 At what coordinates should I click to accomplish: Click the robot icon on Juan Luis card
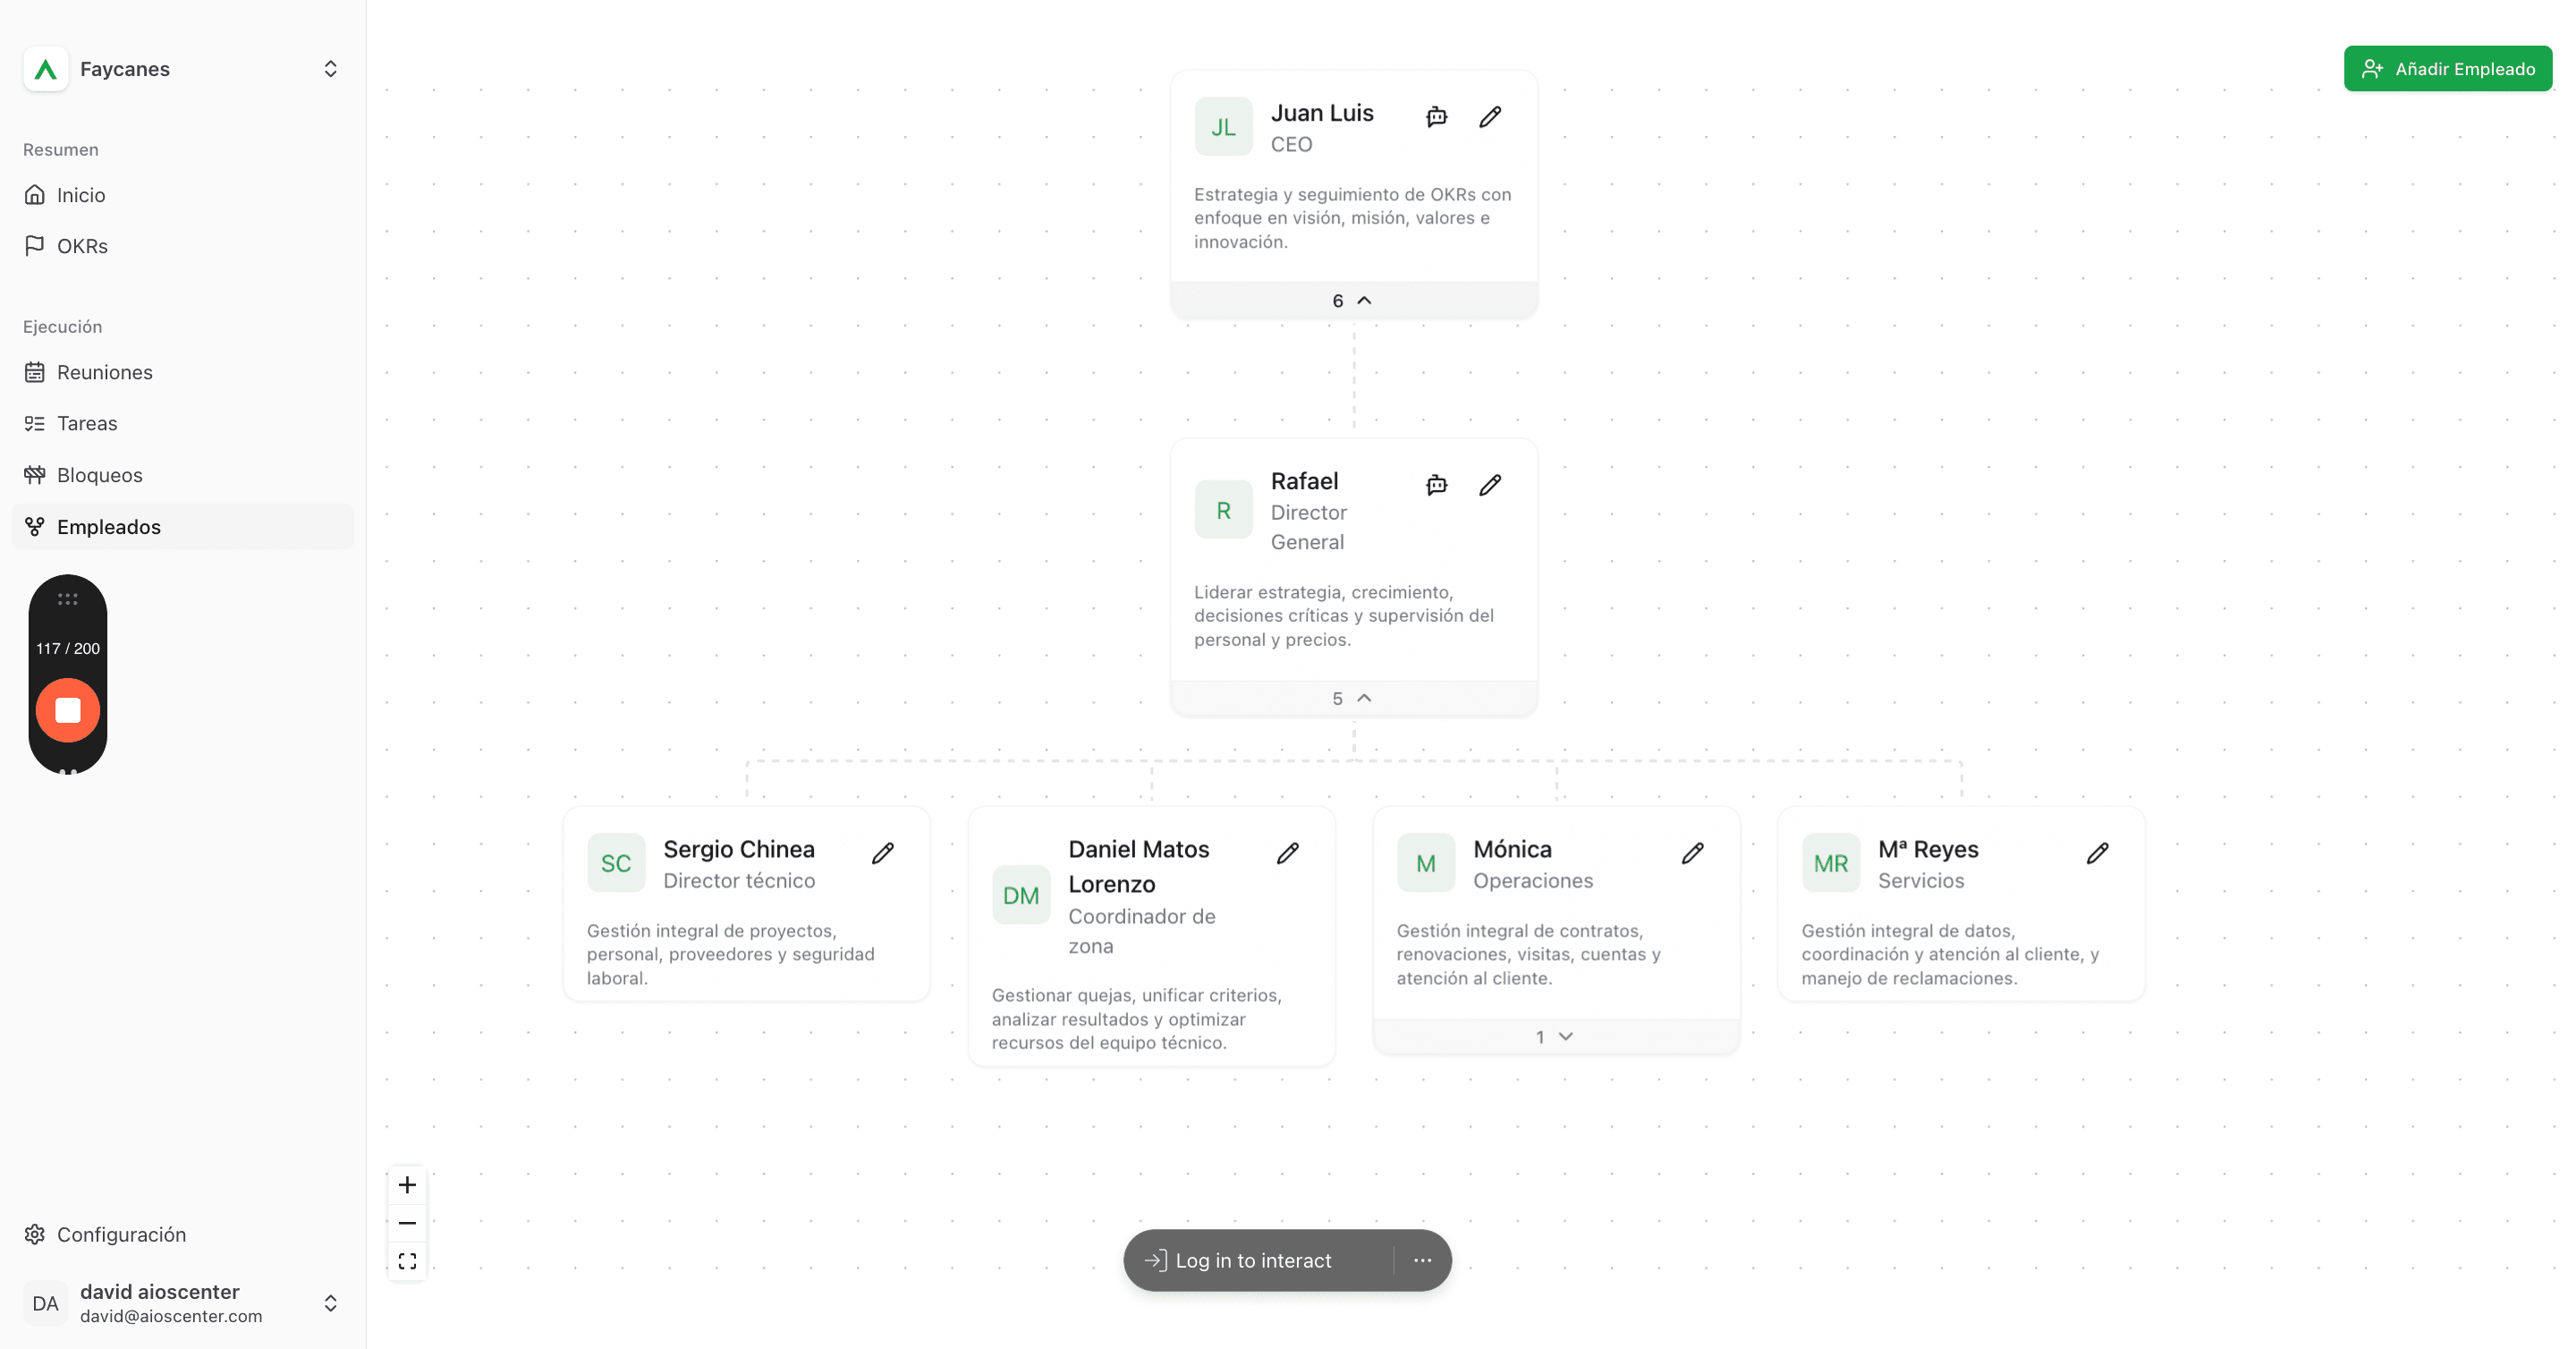point(1436,117)
